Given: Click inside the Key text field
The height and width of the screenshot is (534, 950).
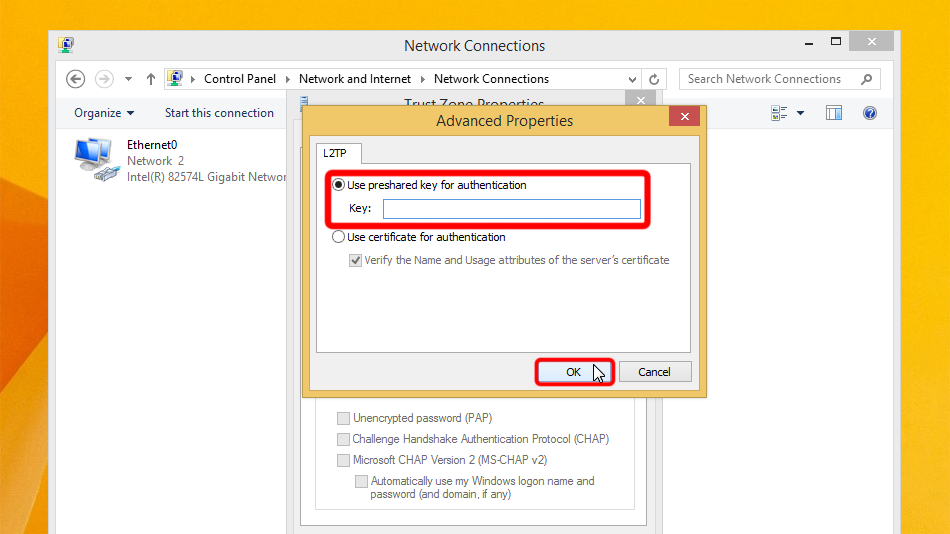Looking at the screenshot, I should tap(511, 208).
